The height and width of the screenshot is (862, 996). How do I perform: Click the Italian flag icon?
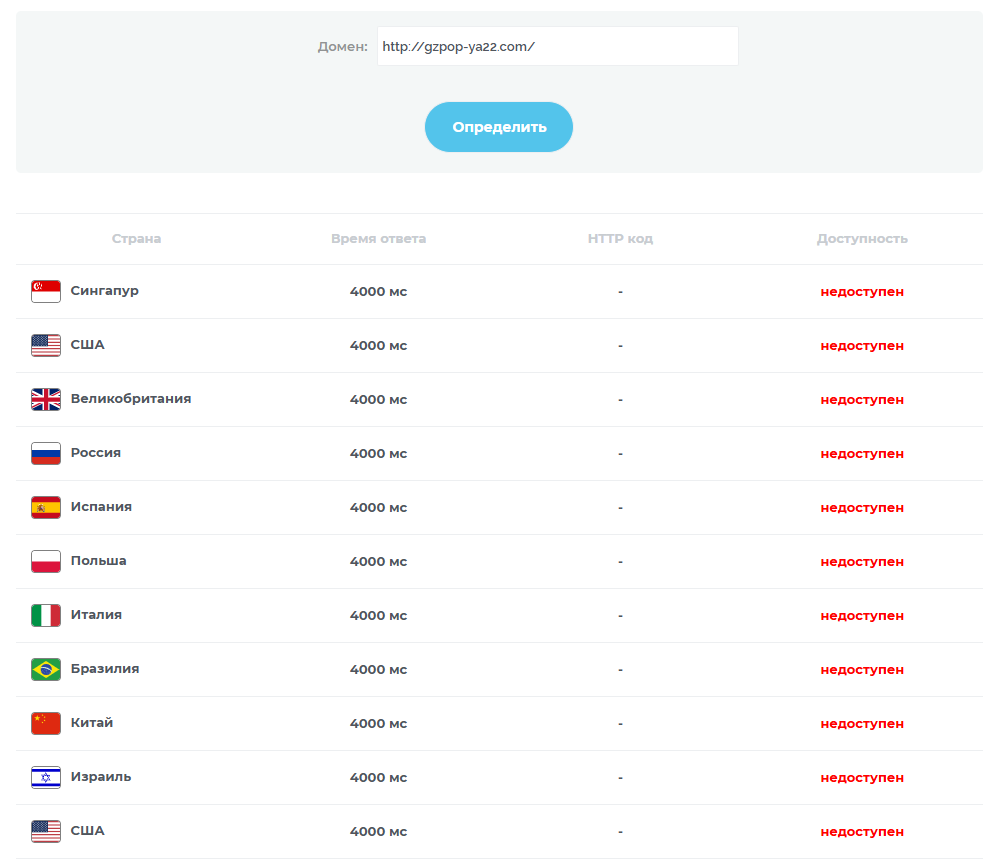46,615
